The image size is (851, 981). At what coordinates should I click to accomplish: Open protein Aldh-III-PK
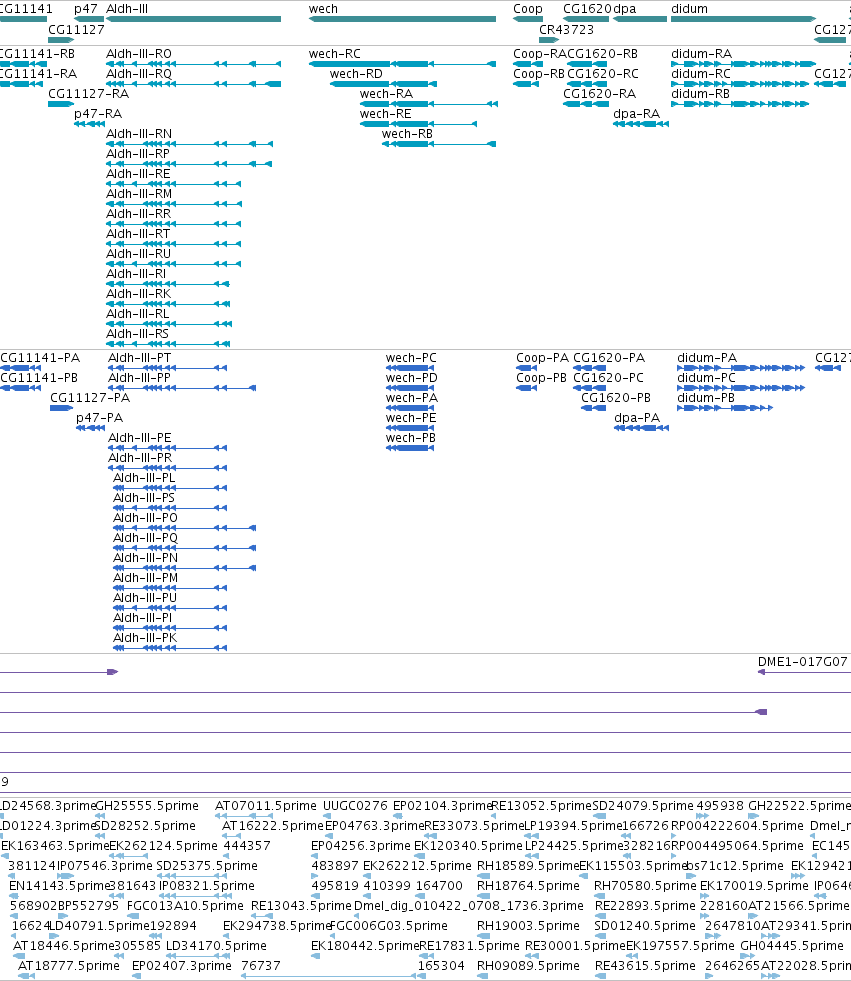[145, 638]
